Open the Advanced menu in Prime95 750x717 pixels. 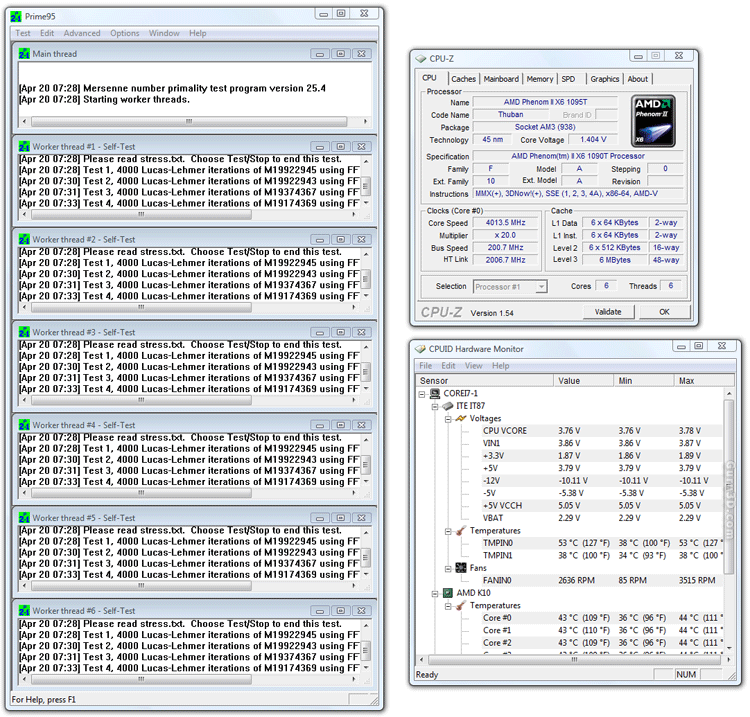click(82, 33)
